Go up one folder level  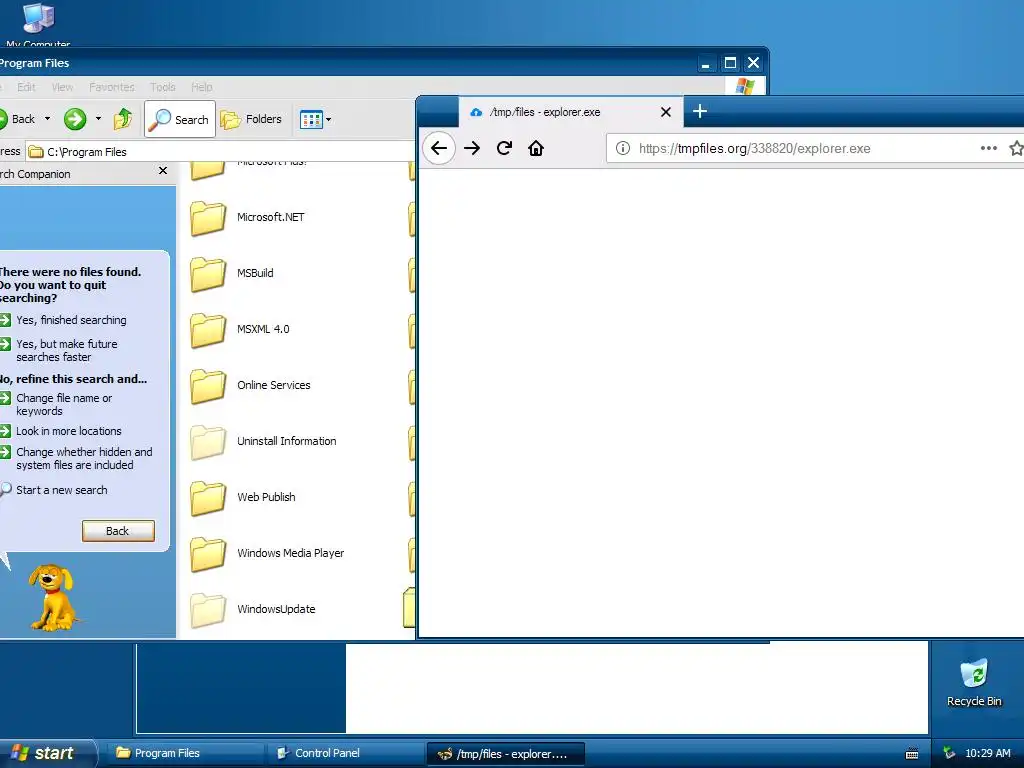123,119
